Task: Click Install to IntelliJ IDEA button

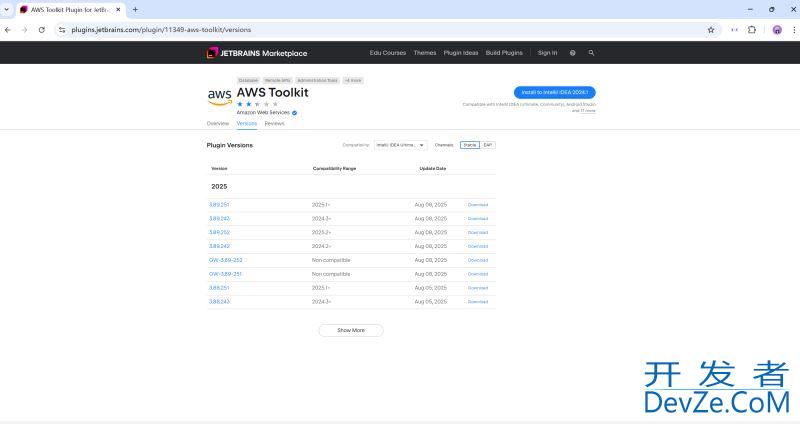Action: [x=555, y=92]
